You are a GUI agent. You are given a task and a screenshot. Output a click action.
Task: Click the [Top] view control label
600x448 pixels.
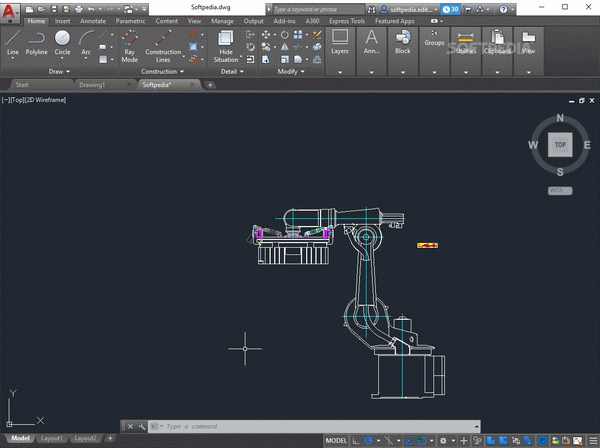[x=17, y=100]
